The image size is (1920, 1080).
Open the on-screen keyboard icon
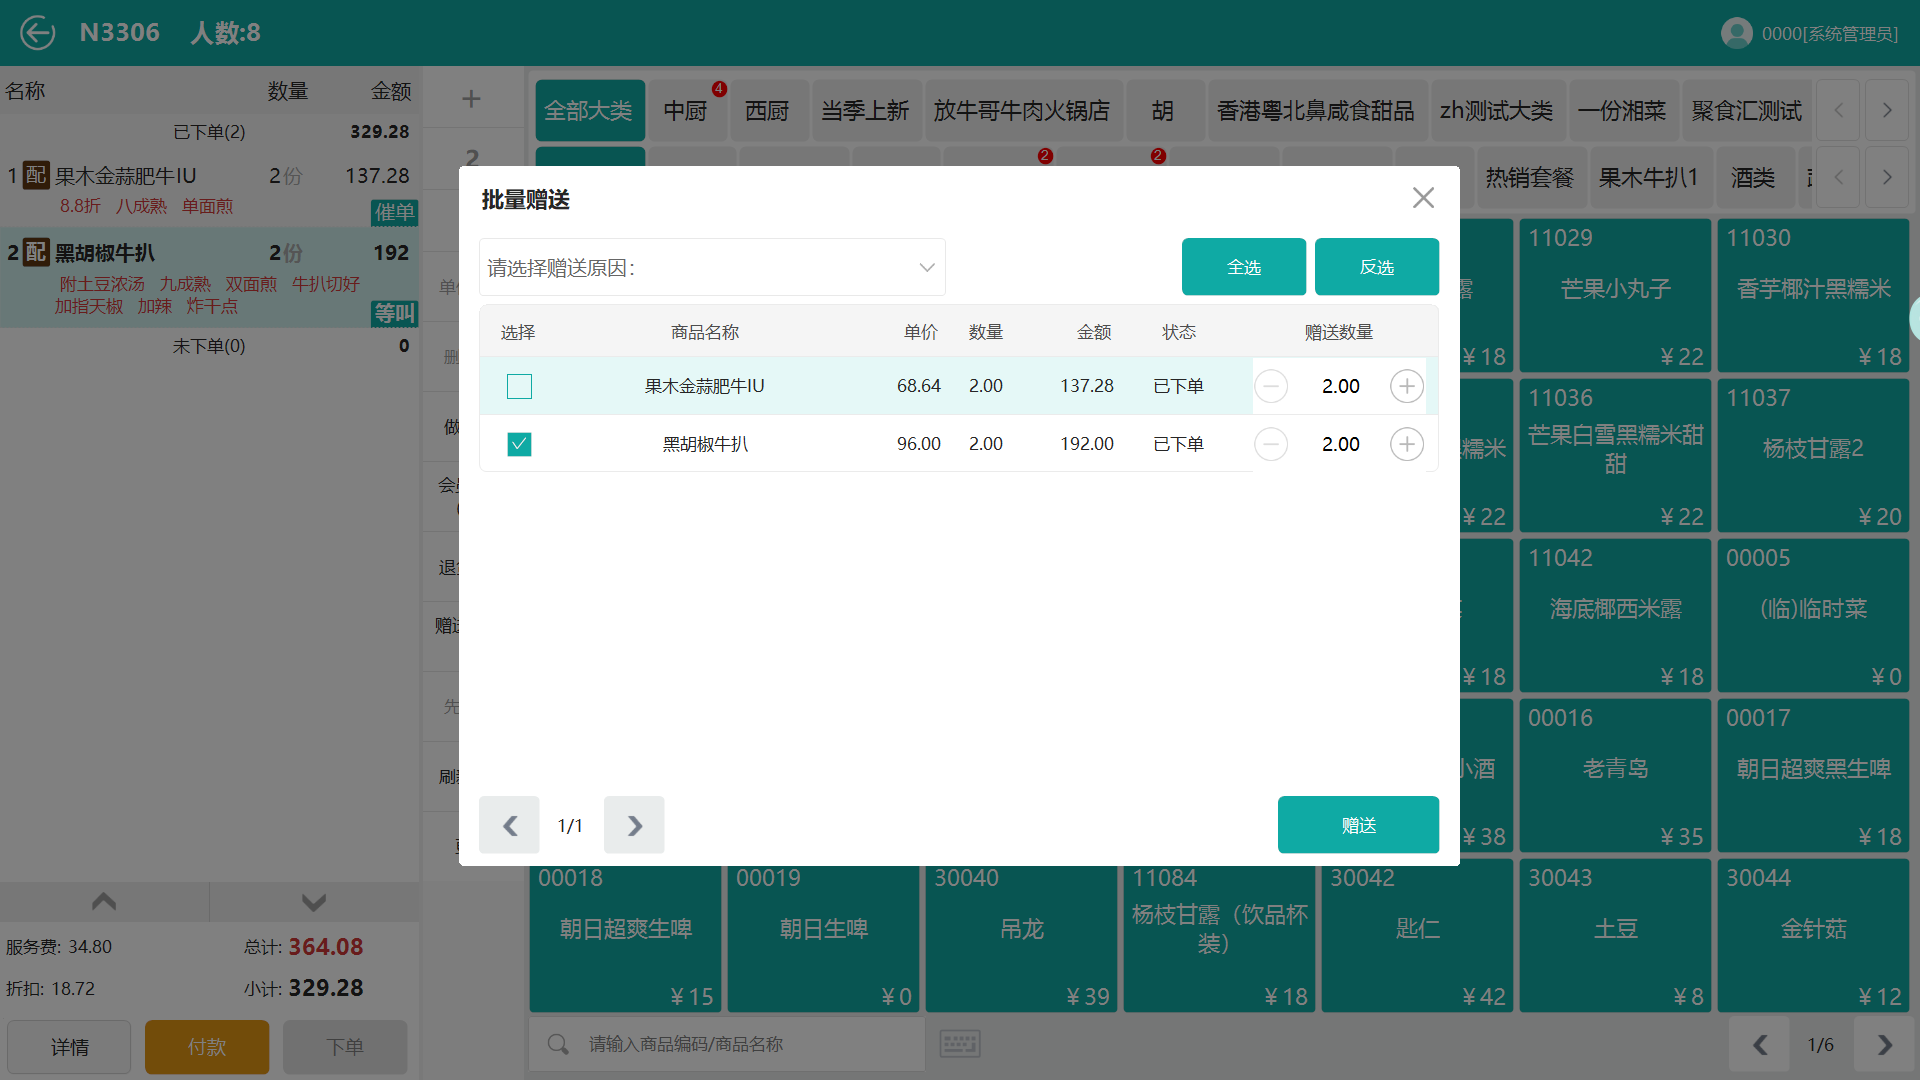point(960,1044)
